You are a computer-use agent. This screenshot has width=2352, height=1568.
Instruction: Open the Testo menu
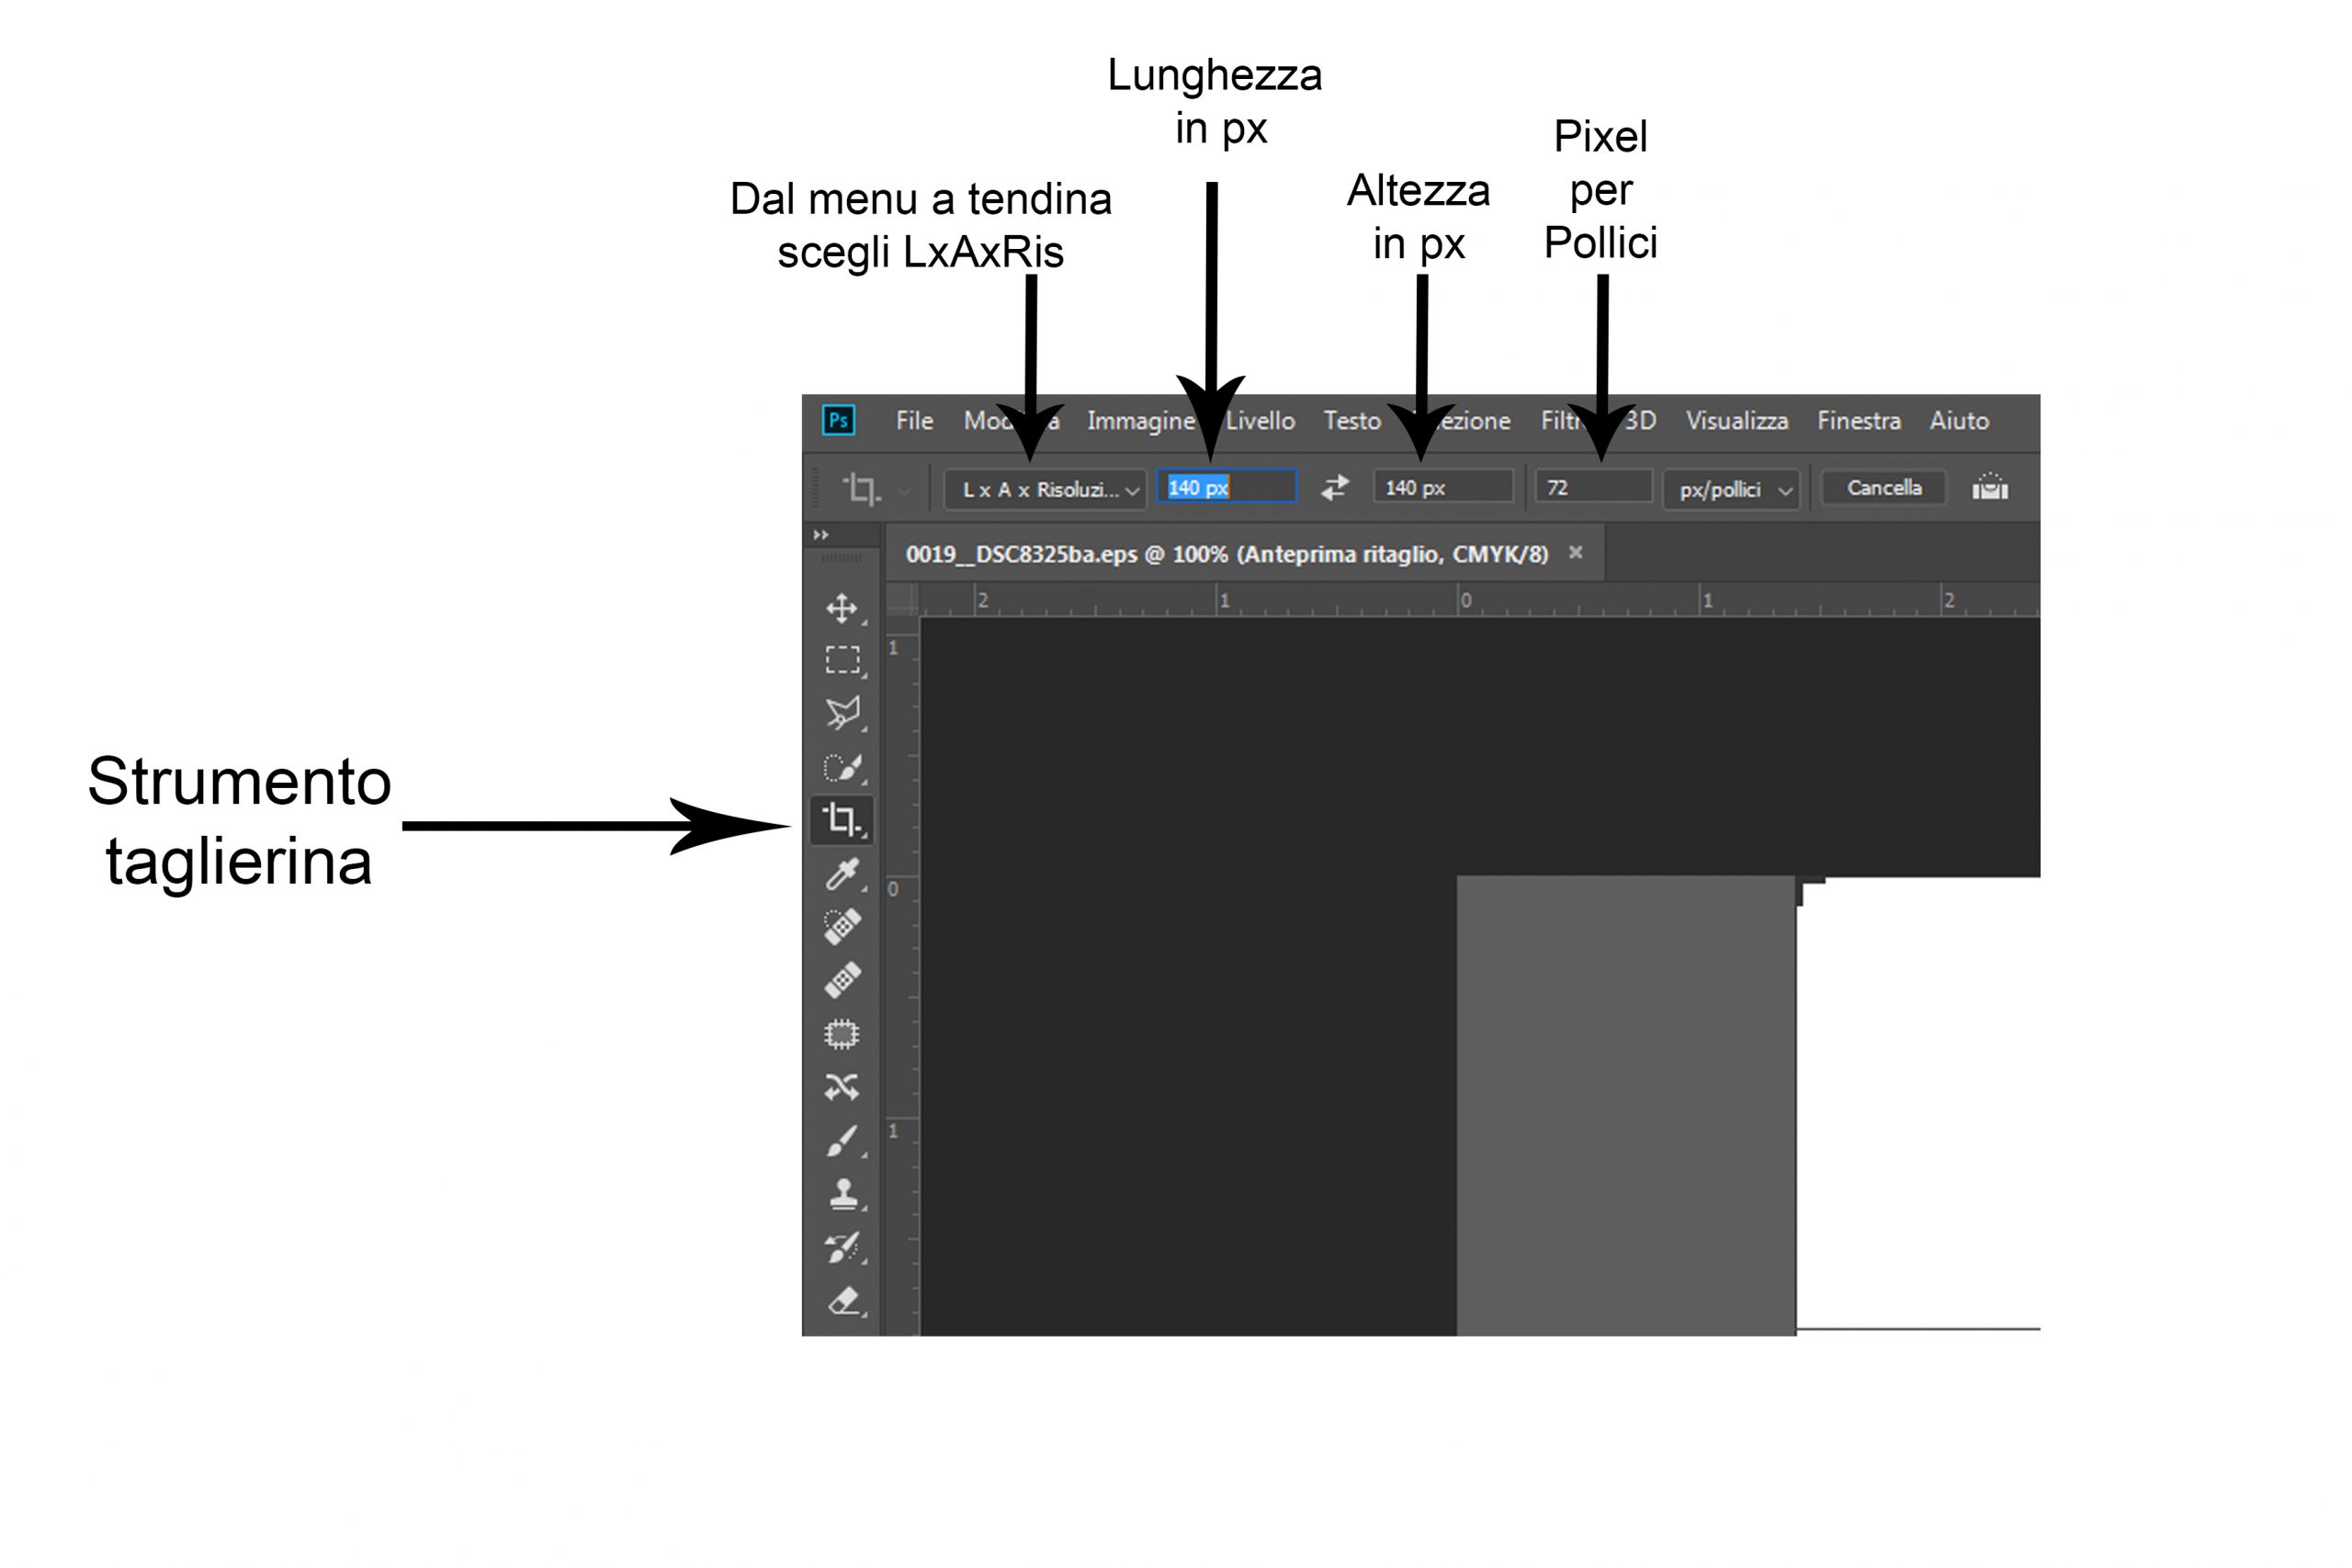tap(1352, 421)
